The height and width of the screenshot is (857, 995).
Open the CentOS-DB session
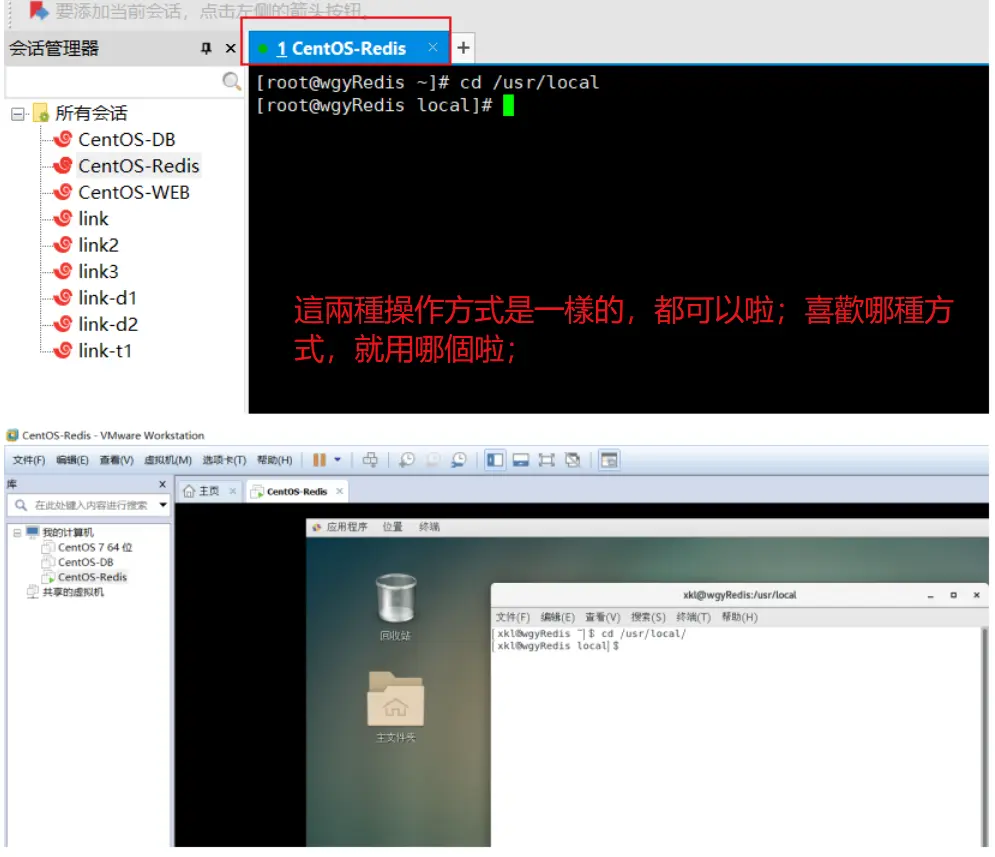(126, 140)
